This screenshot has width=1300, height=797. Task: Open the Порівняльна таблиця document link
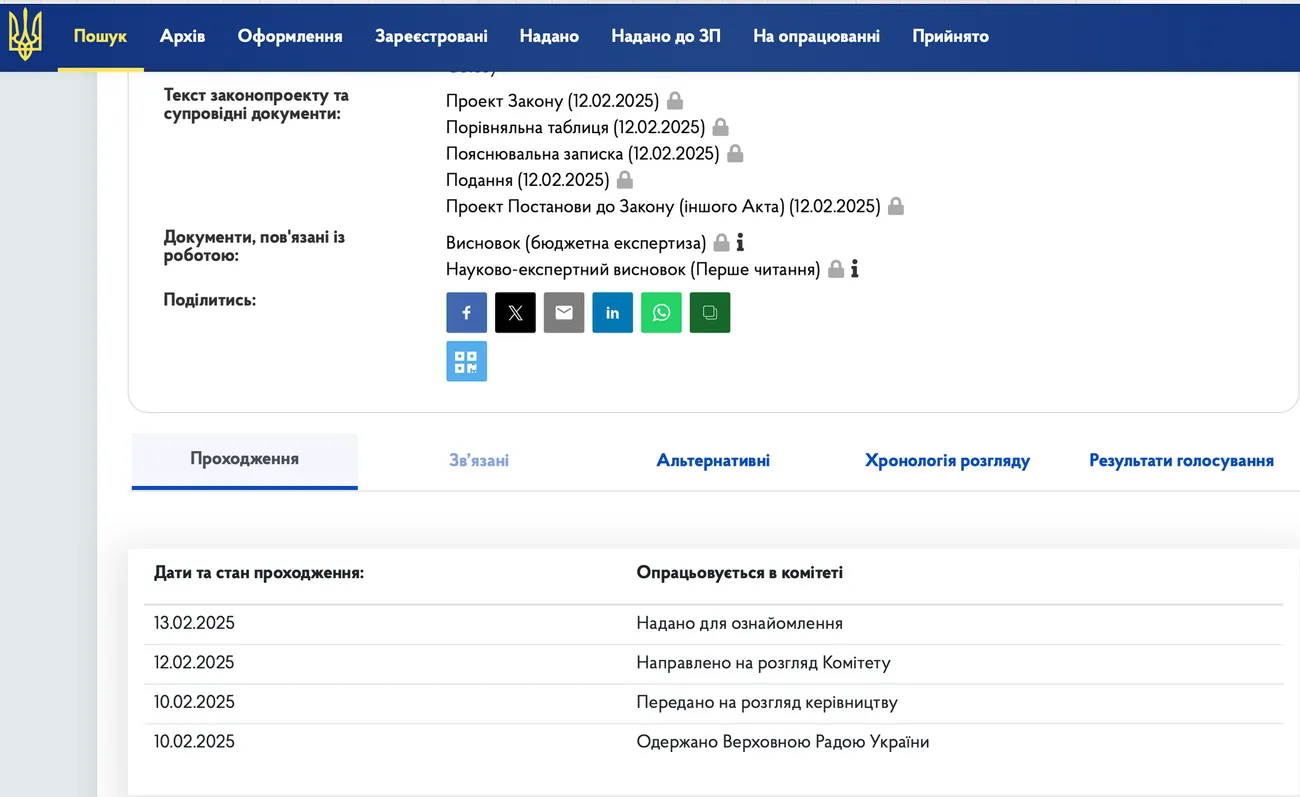[575, 127]
